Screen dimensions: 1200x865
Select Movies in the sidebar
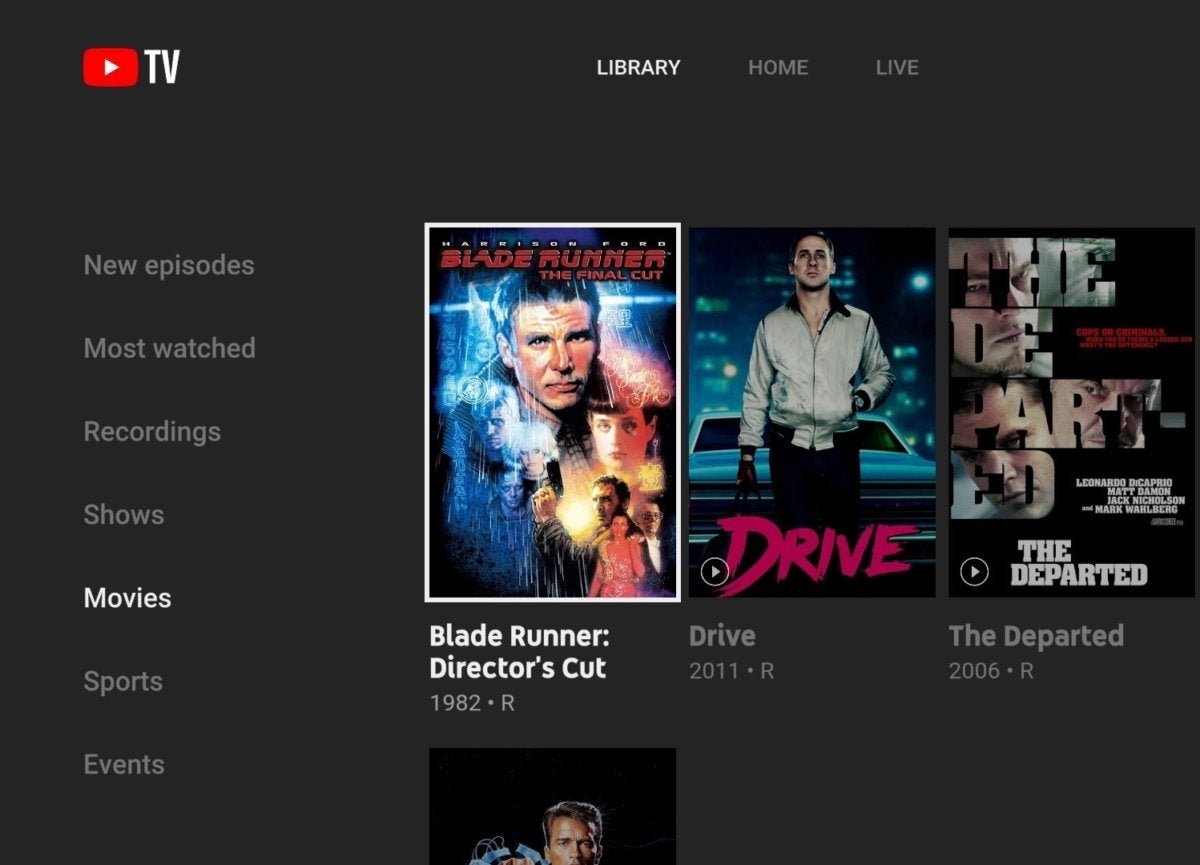126,597
